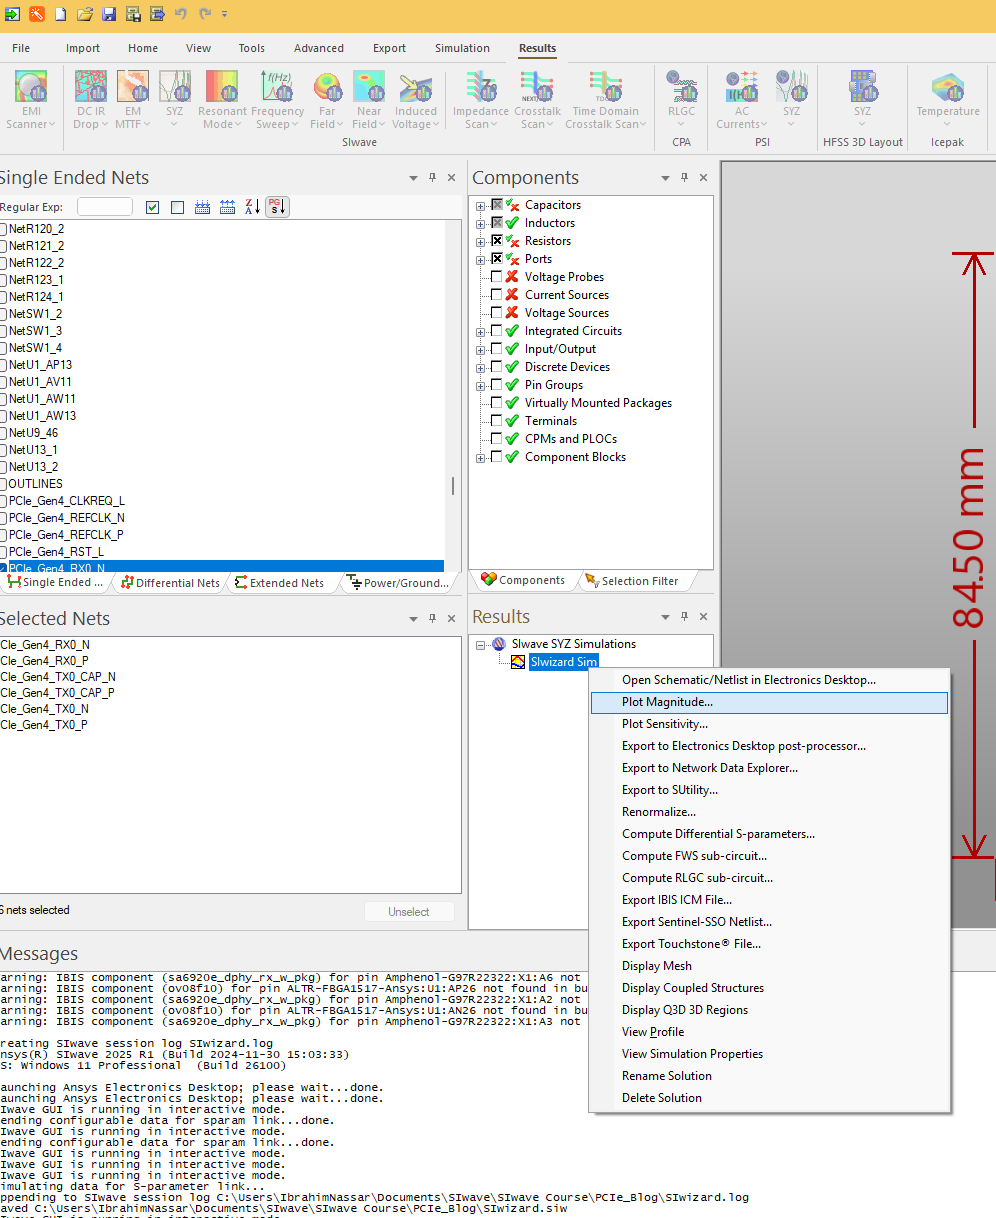Image resolution: width=996 pixels, height=1218 pixels.
Task: Select the EMI Scanner tool
Action: (30, 98)
